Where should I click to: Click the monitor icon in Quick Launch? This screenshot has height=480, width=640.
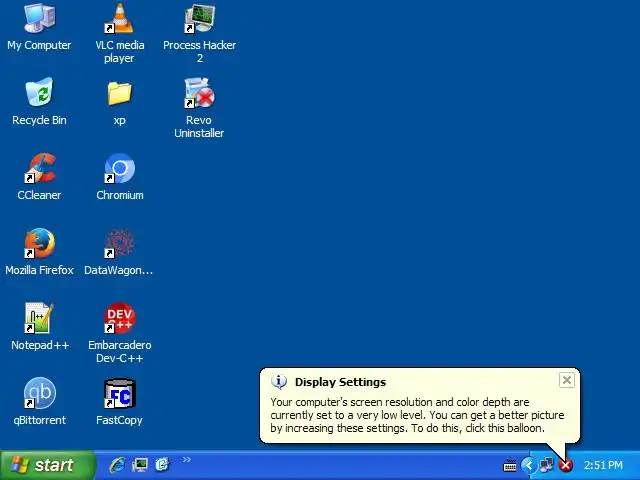click(140, 465)
